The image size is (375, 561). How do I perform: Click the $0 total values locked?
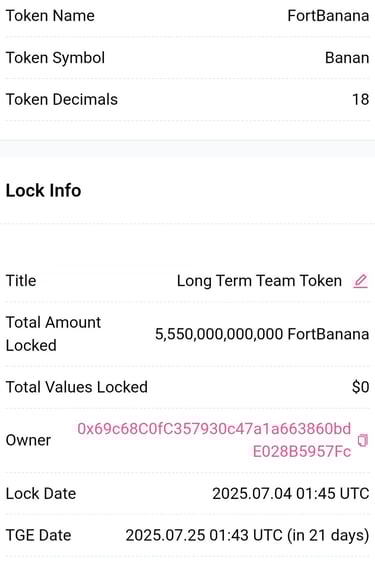tap(360, 387)
